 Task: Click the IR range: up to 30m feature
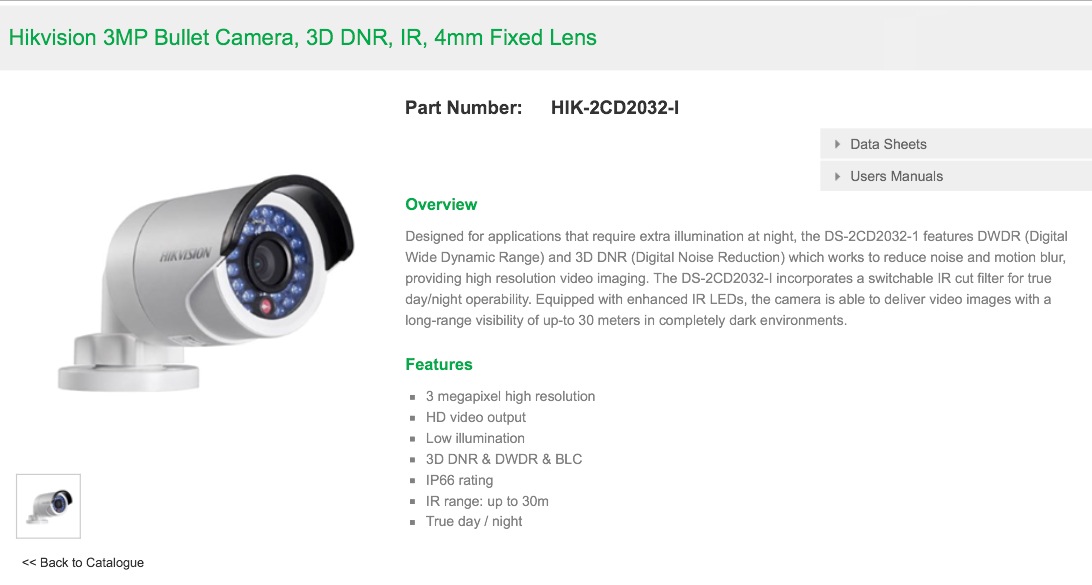click(488, 501)
